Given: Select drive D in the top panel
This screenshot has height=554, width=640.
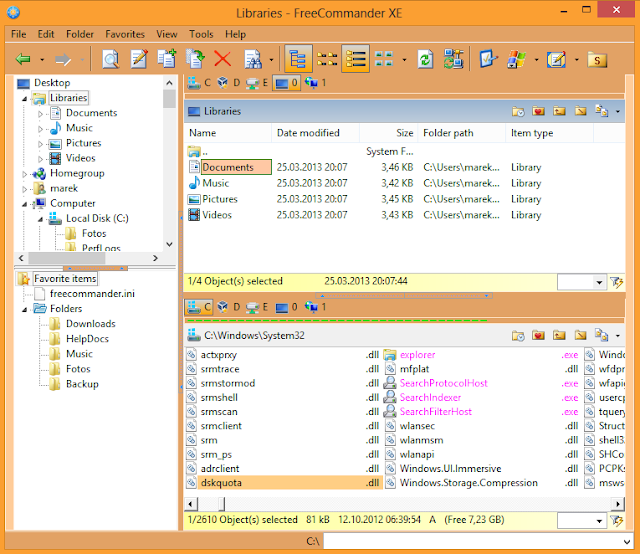Looking at the screenshot, I should [229, 83].
